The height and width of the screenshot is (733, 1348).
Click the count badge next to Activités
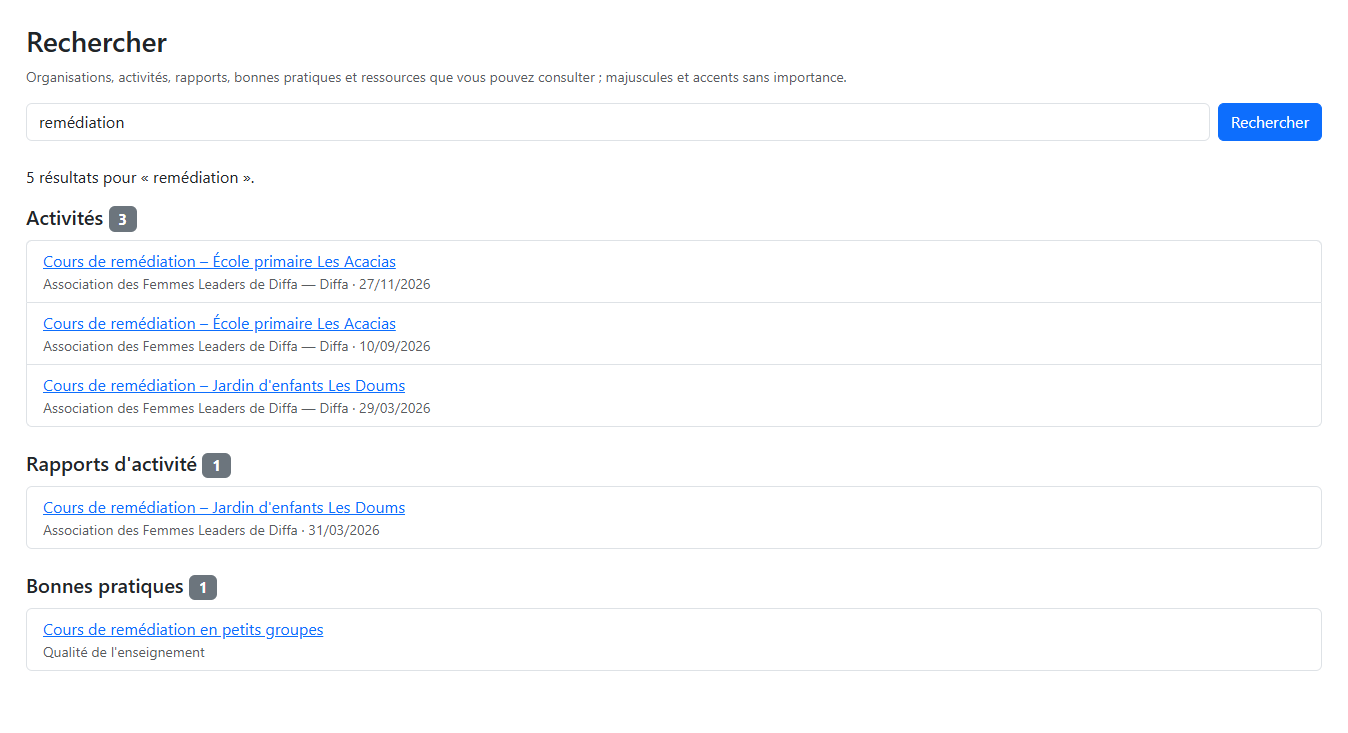pyautogui.click(x=123, y=219)
